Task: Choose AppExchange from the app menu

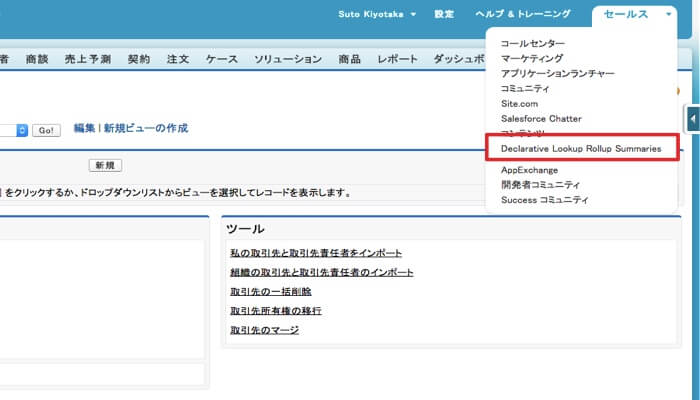Action: [529, 170]
